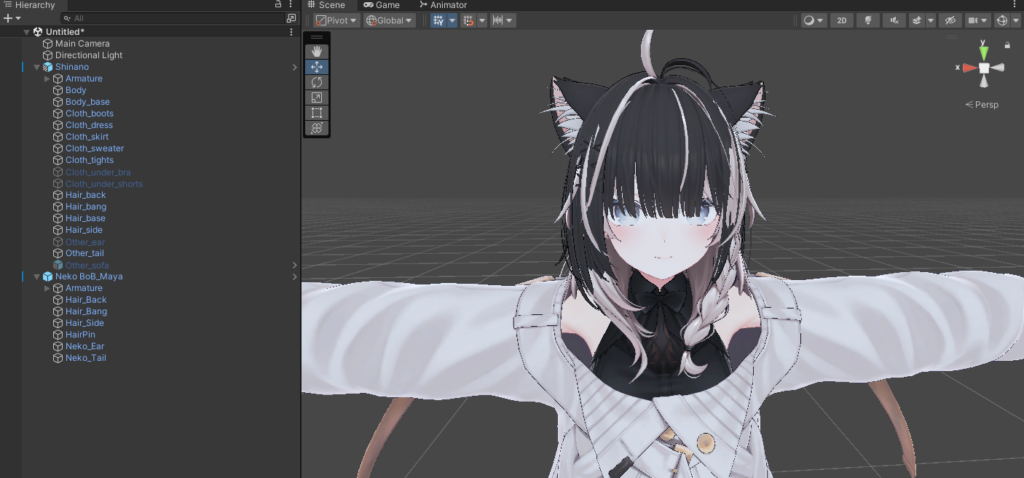Toggle grid snapping icon in Scene toolbar
This screenshot has height=478, width=1024.
click(438, 20)
